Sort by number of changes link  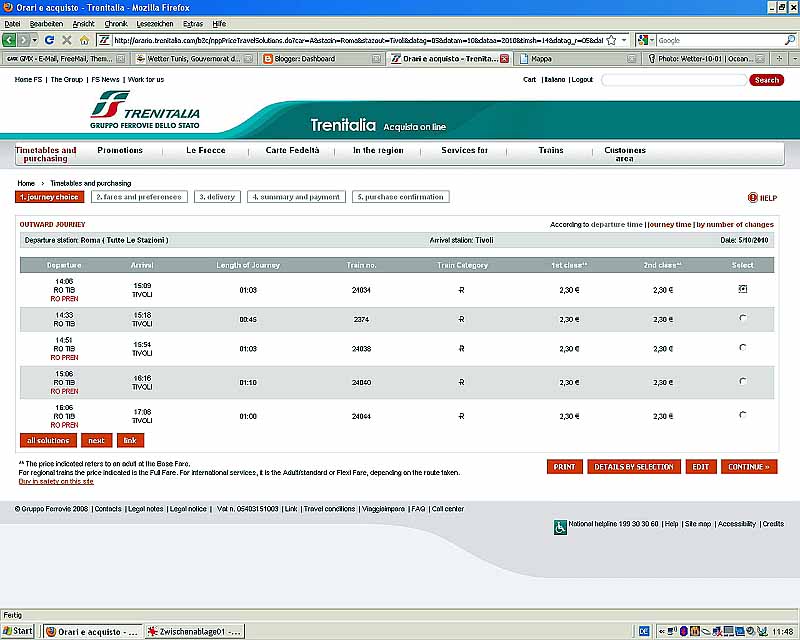pos(735,225)
